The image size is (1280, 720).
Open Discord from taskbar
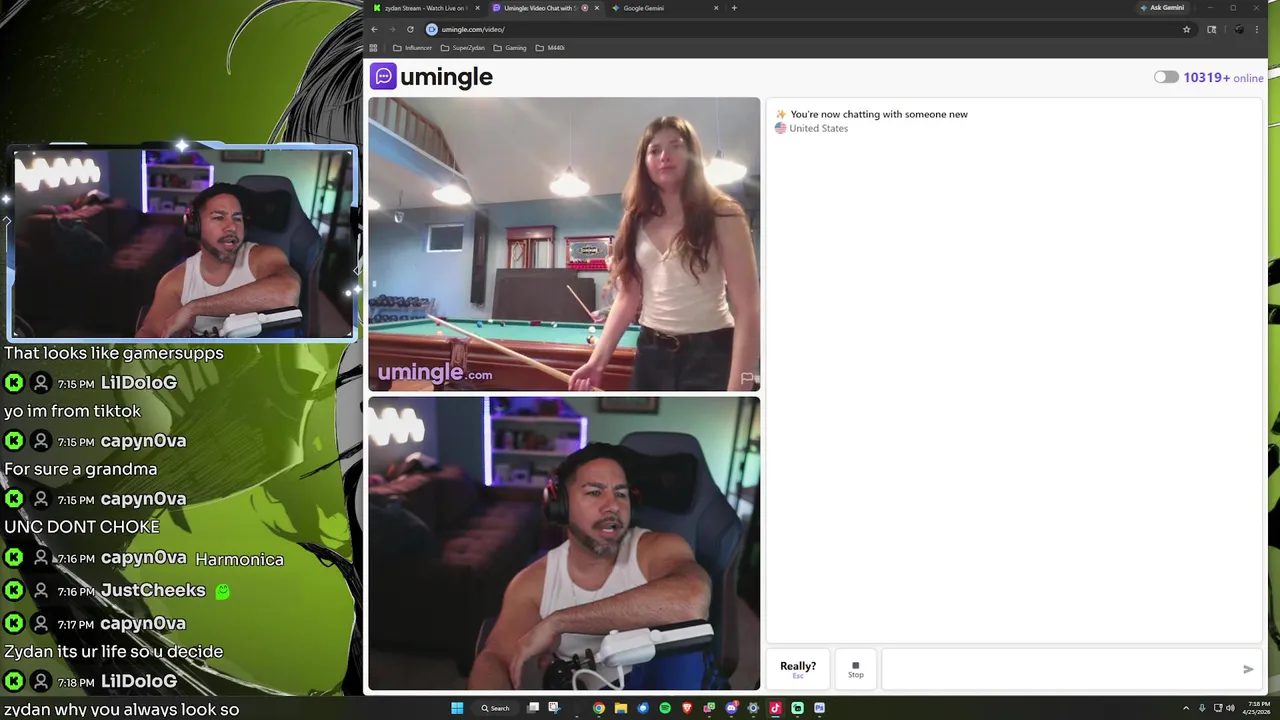[x=731, y=708]
